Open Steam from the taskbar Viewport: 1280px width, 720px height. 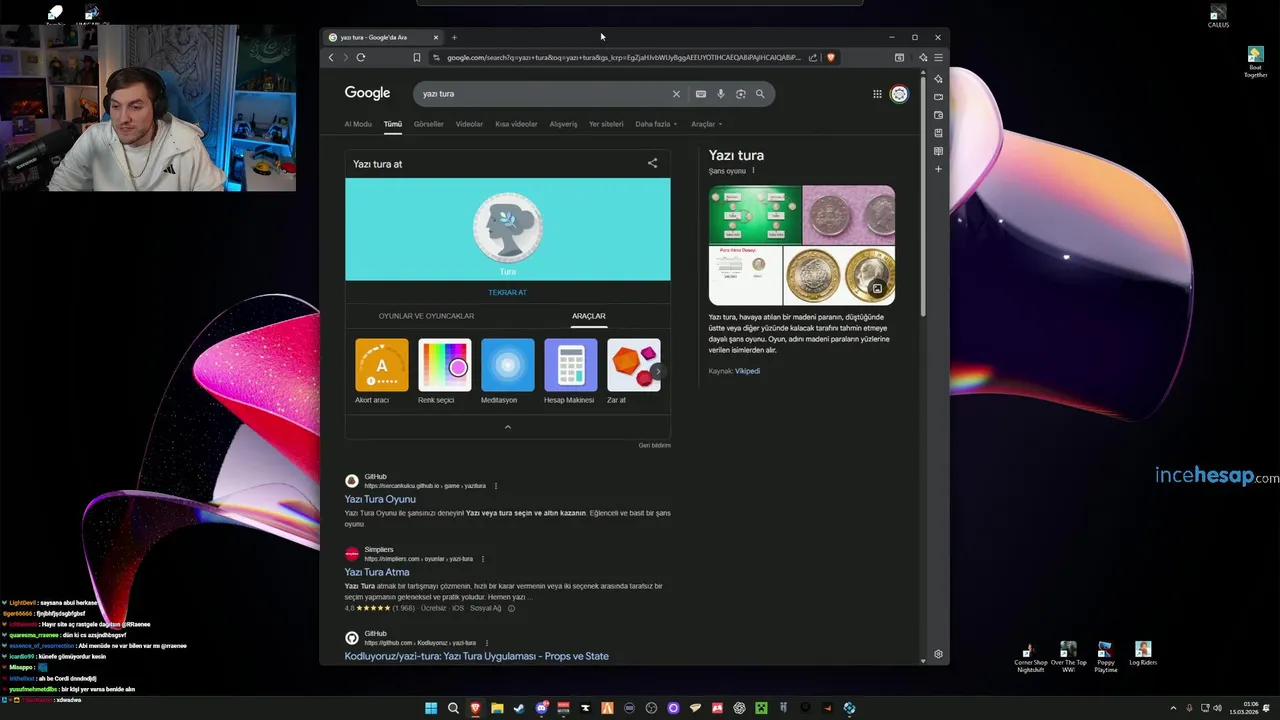click(519, 708)
